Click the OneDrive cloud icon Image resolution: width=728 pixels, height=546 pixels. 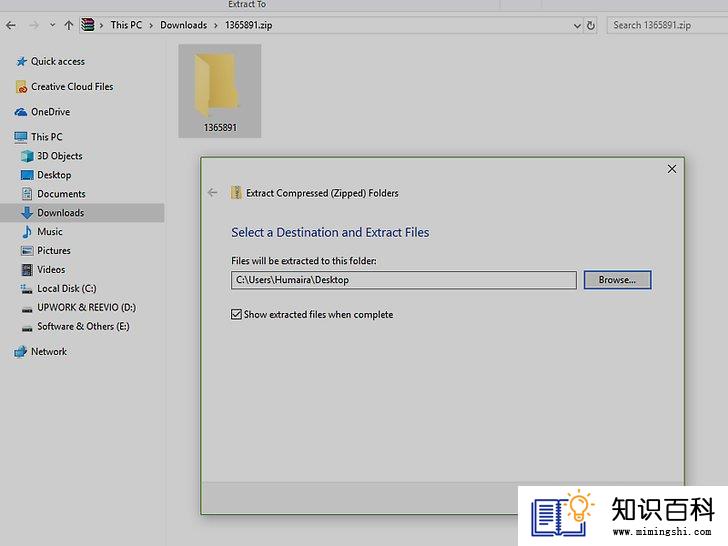21,112
